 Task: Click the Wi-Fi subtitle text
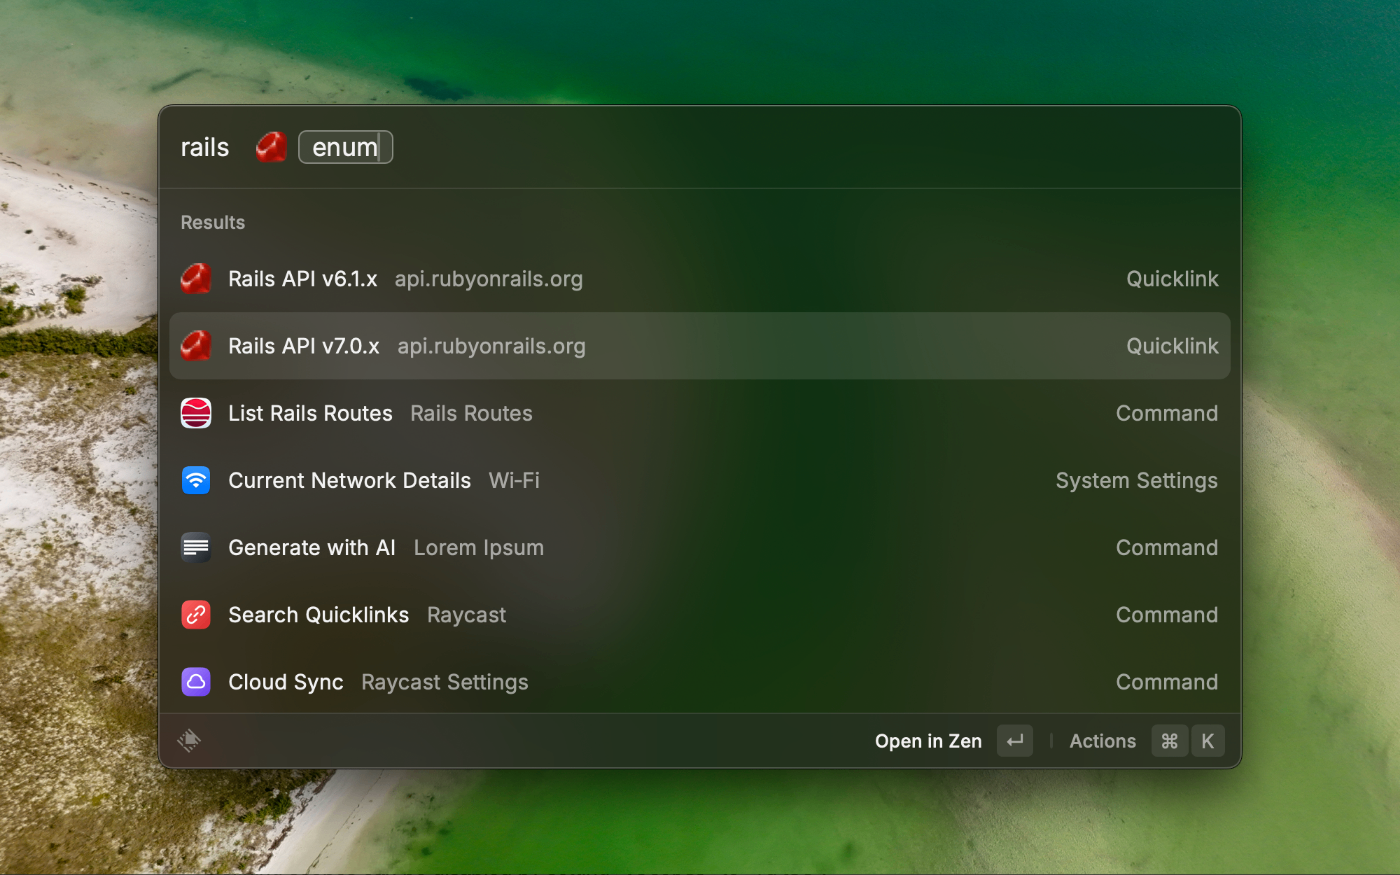click(x=514, y=480)
